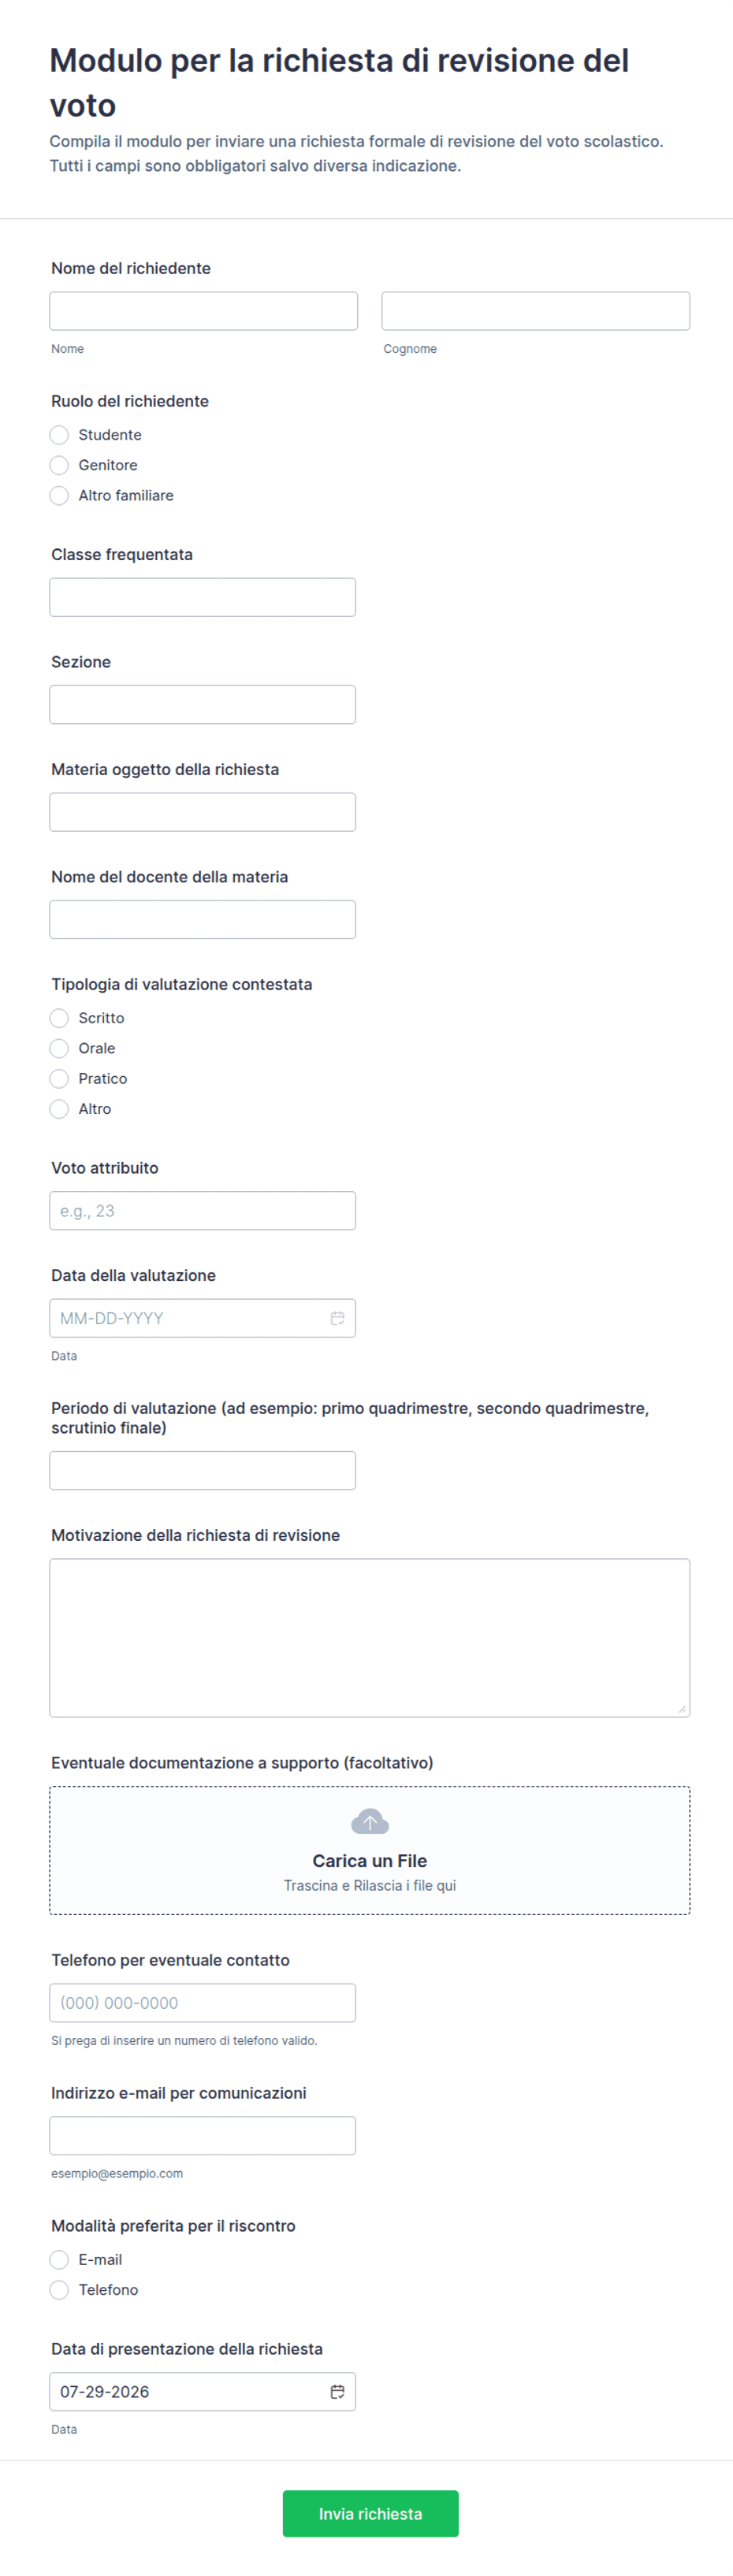Click the Motivazione della richiesta text area
Viewport: 733px width, 2576px height.
coord(370,1637)
